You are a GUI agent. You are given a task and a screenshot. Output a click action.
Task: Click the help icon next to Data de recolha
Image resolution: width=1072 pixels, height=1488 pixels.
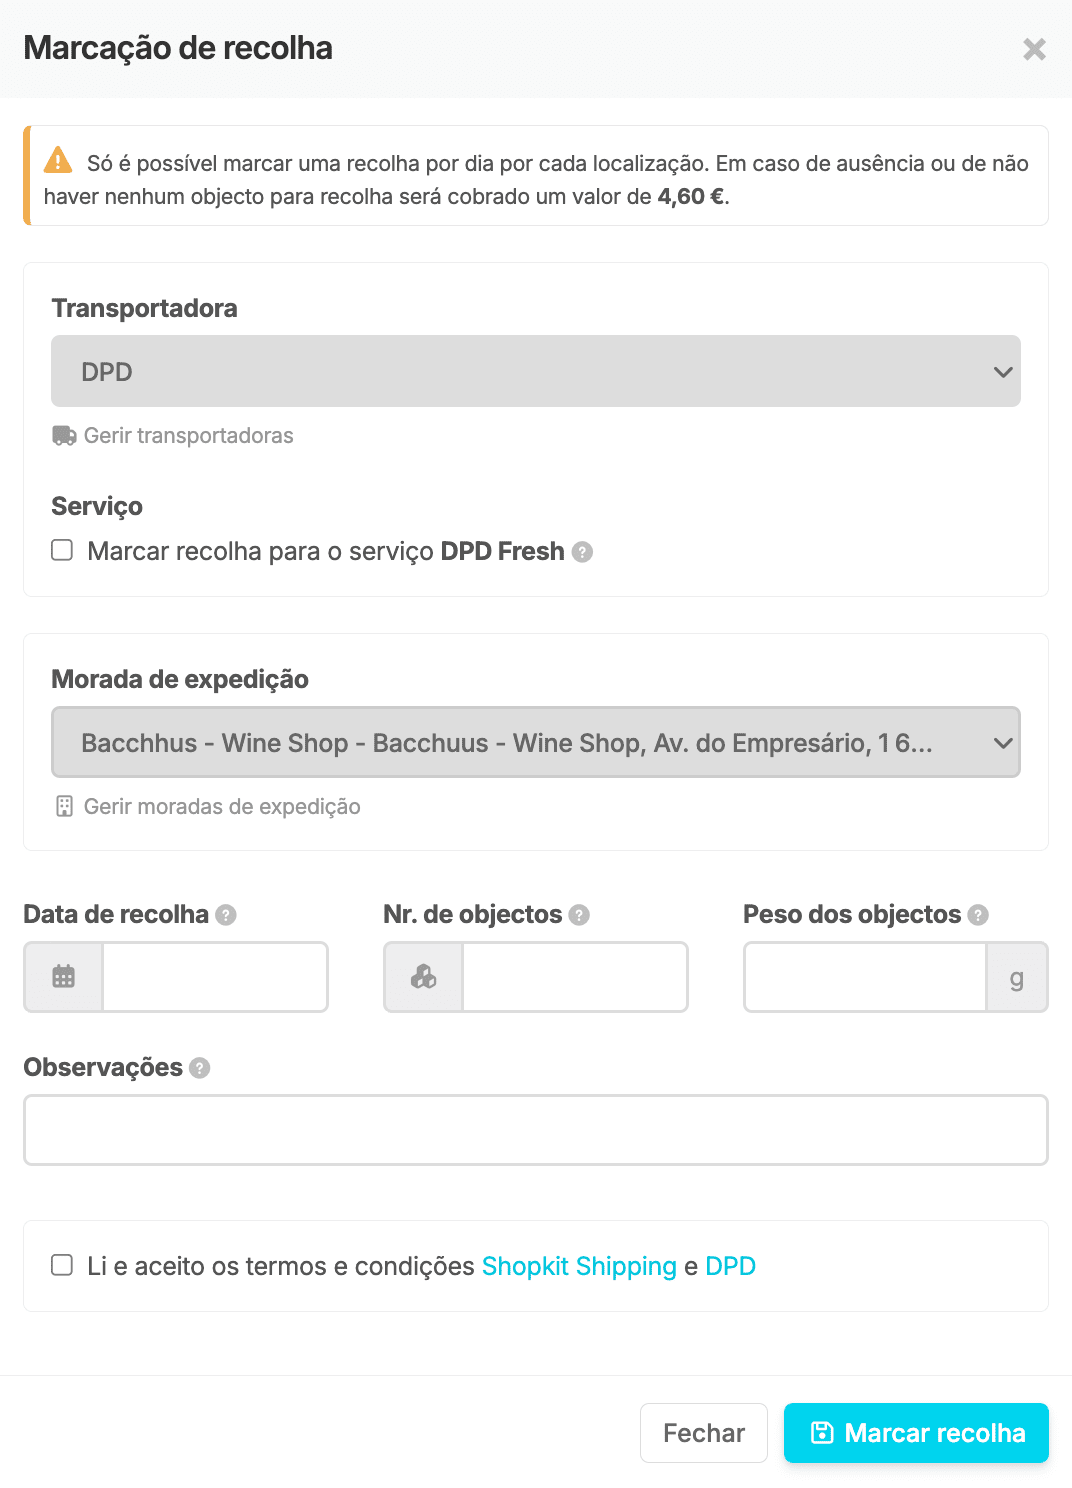pyautogui.click(x=226, y=915)
